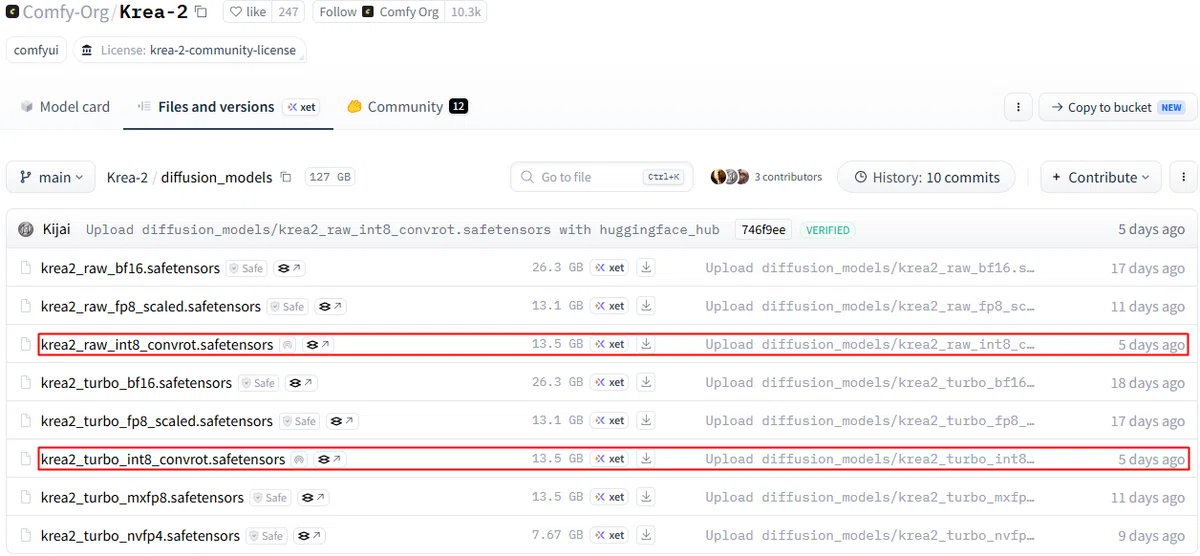The width and height of the screenshot is (1200, 556).
Task: Click the 127 GB folder size badge
Action: pyautogui.click(x=330, y=177)
